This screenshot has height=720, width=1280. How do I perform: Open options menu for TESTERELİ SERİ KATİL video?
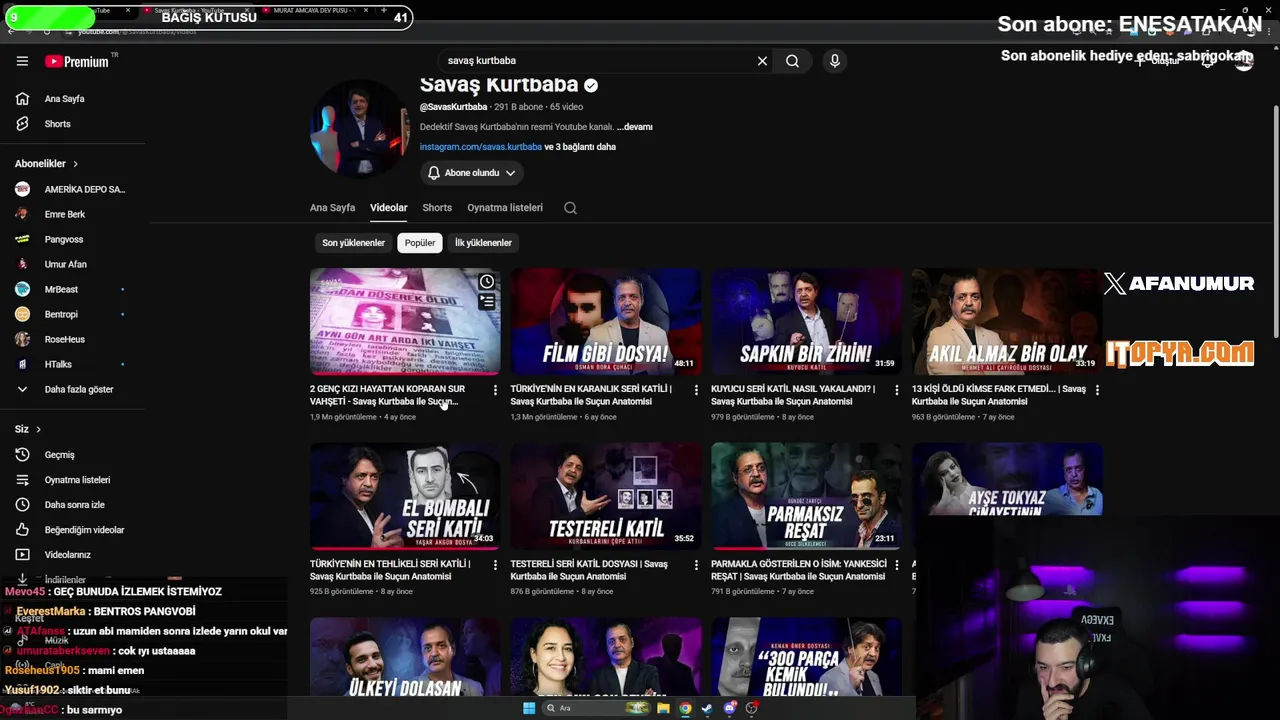click(696, 565)
